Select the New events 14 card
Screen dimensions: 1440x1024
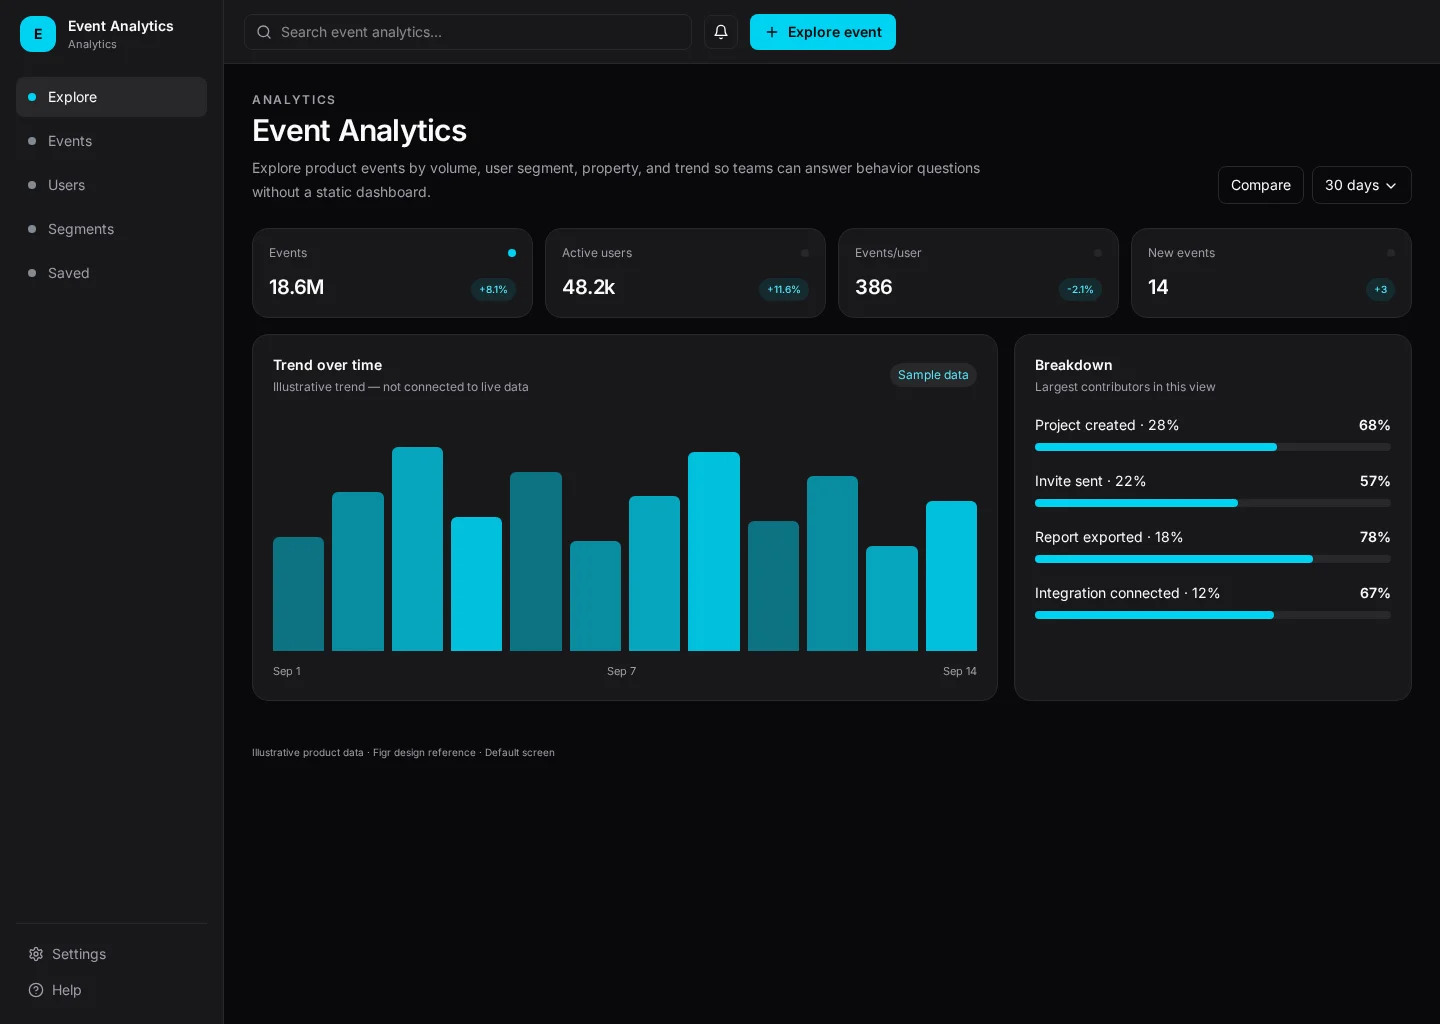tap(1271, 273)
